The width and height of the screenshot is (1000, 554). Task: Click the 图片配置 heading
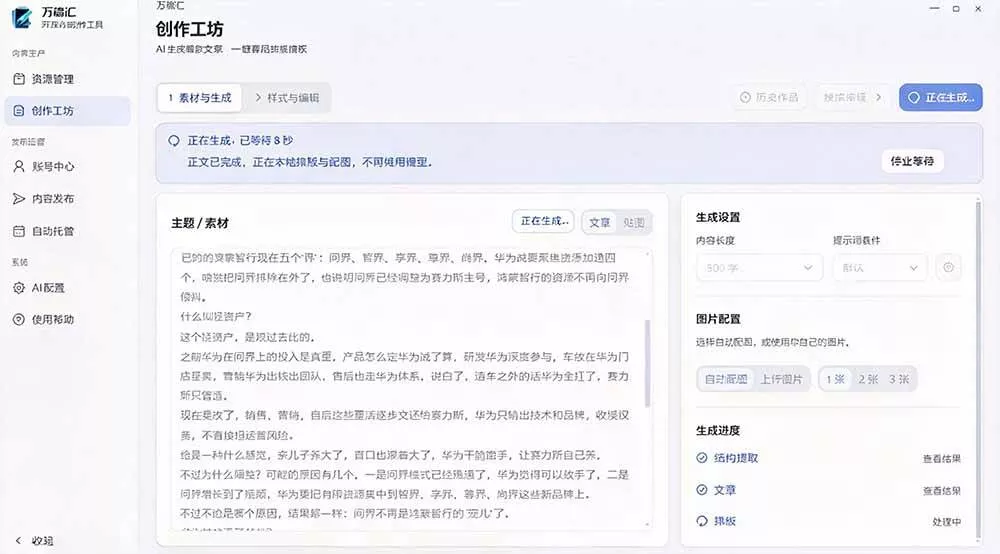[717, 319]
